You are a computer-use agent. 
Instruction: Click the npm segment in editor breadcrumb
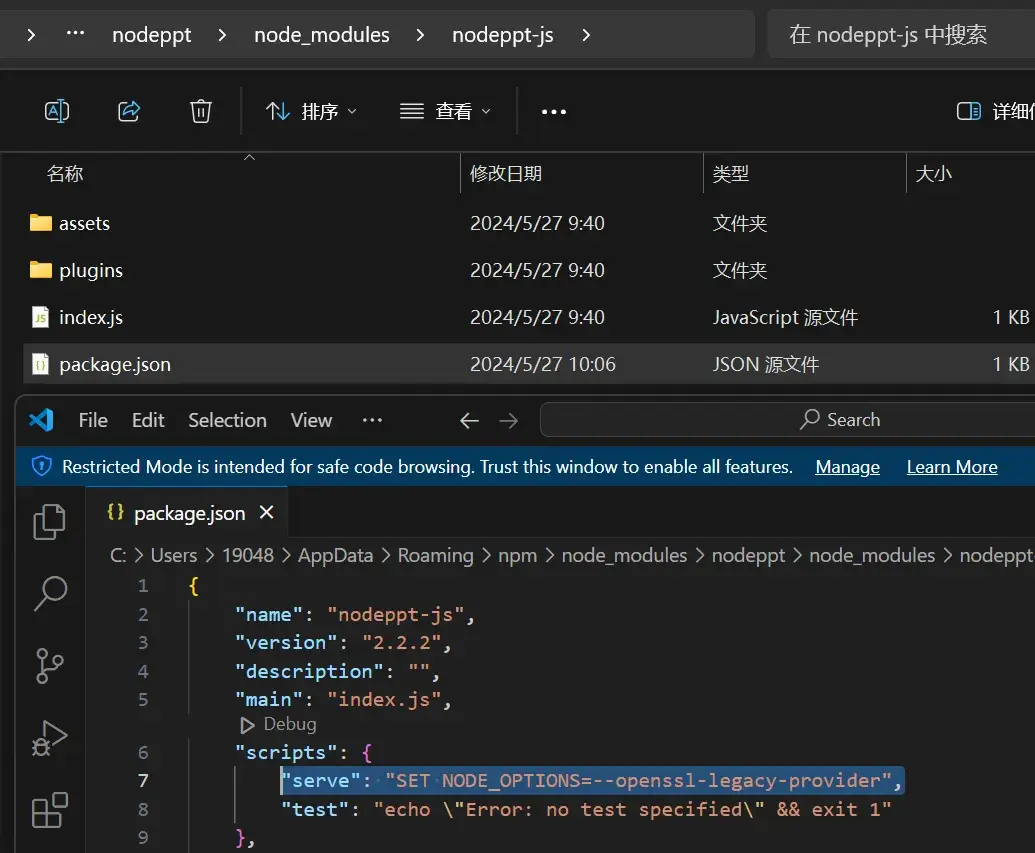point(518,555)
